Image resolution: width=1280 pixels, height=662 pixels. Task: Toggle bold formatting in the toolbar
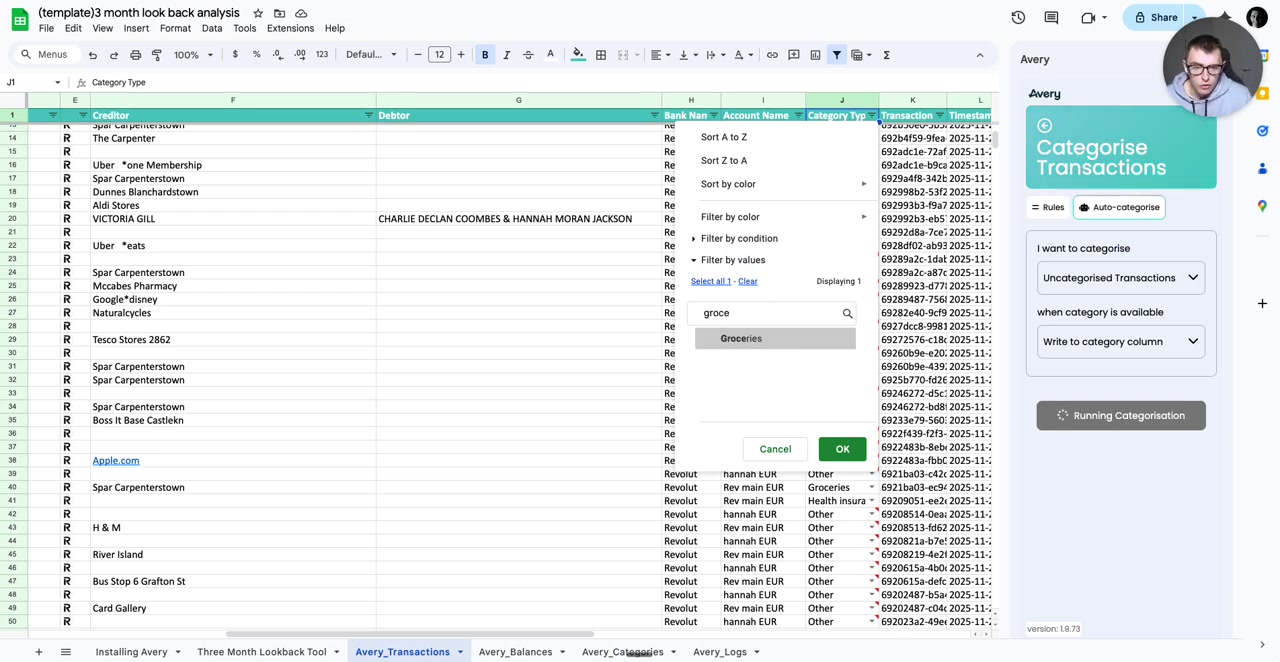(x=485, y=55)
